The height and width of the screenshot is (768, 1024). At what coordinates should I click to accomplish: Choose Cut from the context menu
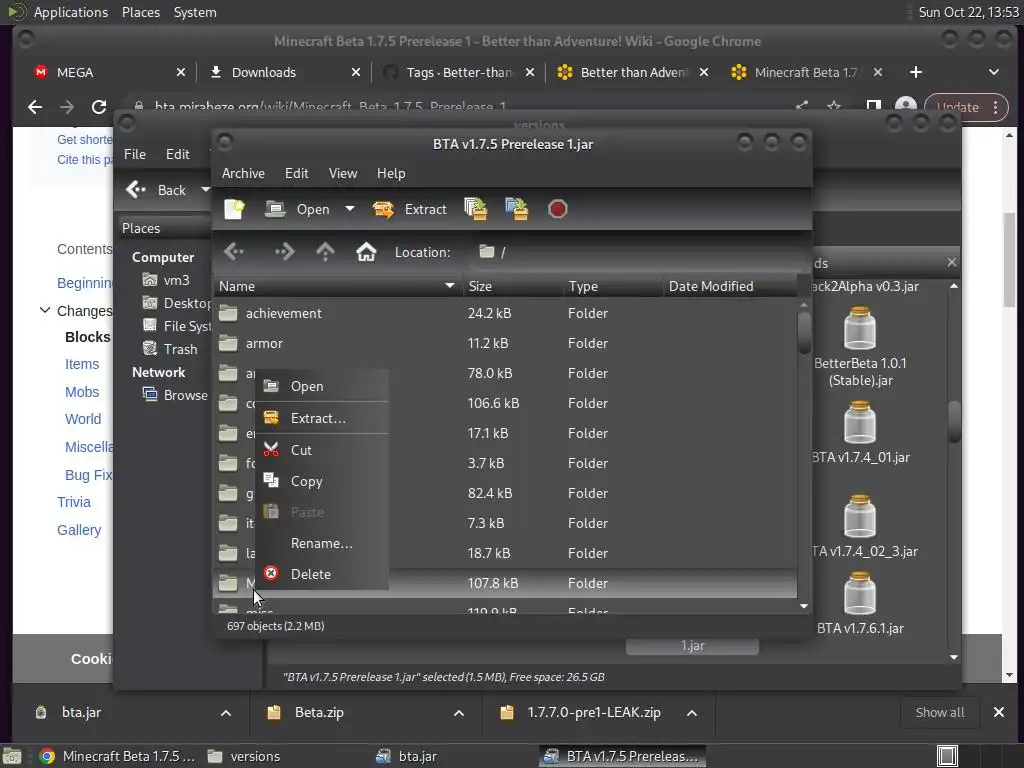pos(322,450)
